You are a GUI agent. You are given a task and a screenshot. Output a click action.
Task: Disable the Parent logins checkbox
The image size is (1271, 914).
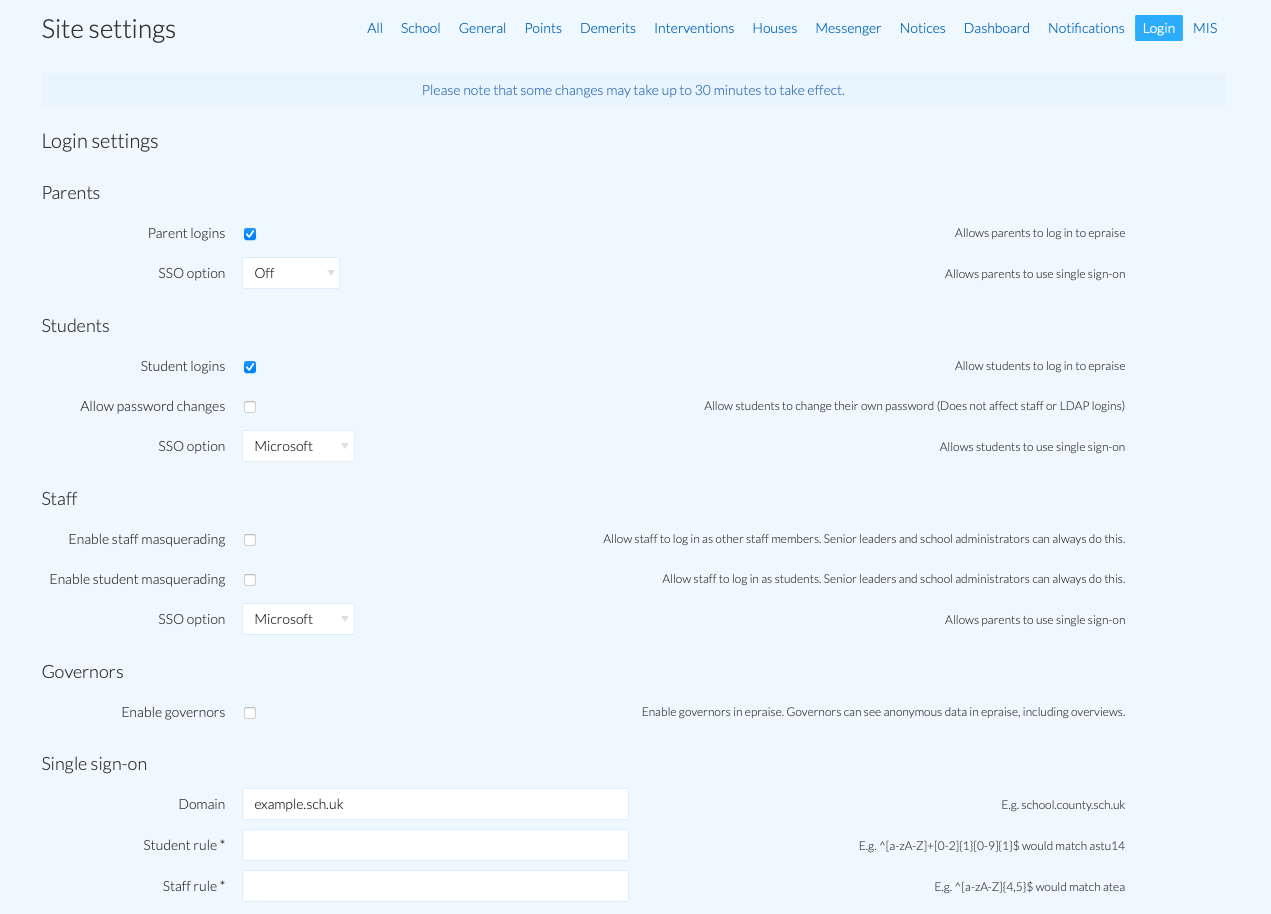[249, 233]
